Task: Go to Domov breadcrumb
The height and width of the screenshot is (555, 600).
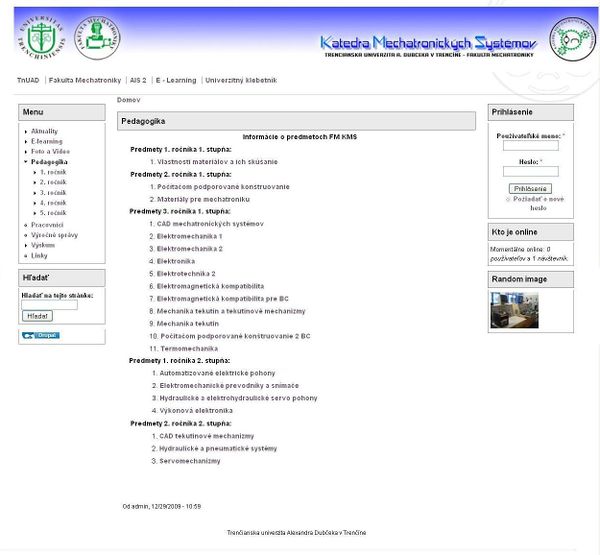Action: [x=129, y=100]
